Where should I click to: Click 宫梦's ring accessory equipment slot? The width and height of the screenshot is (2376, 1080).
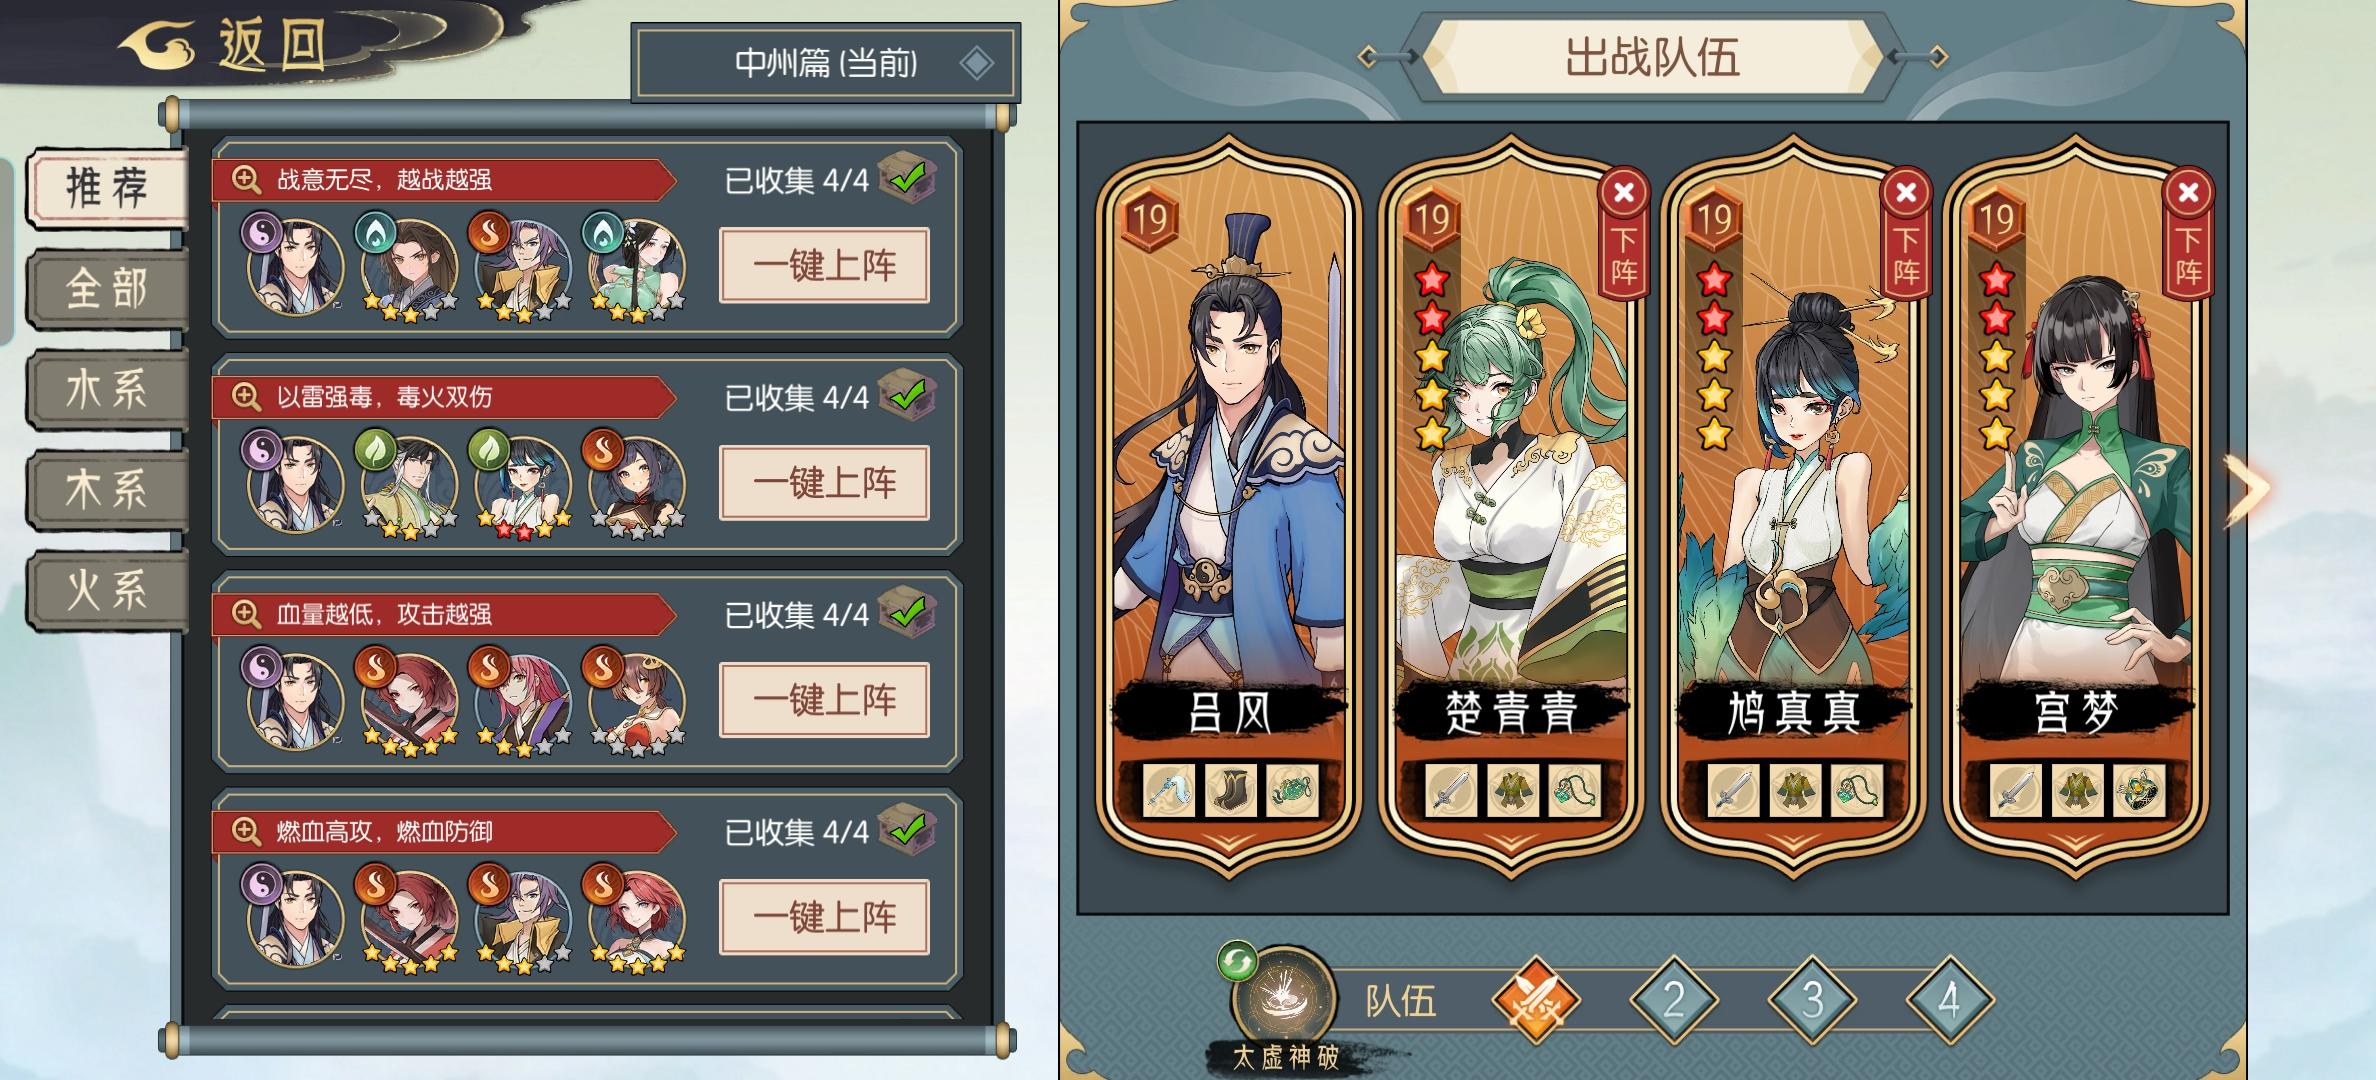click(x=2139, y=792)
